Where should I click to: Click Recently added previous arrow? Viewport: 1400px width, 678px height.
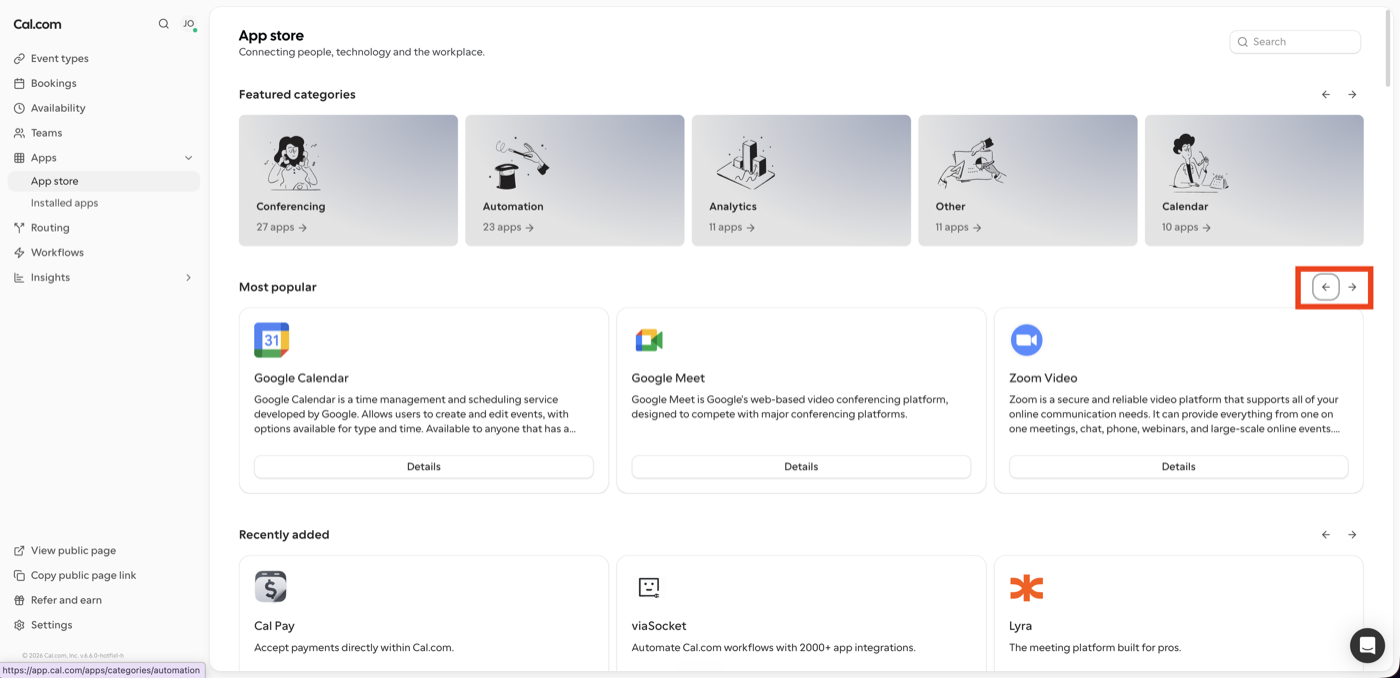click(x=1326, y=535)
